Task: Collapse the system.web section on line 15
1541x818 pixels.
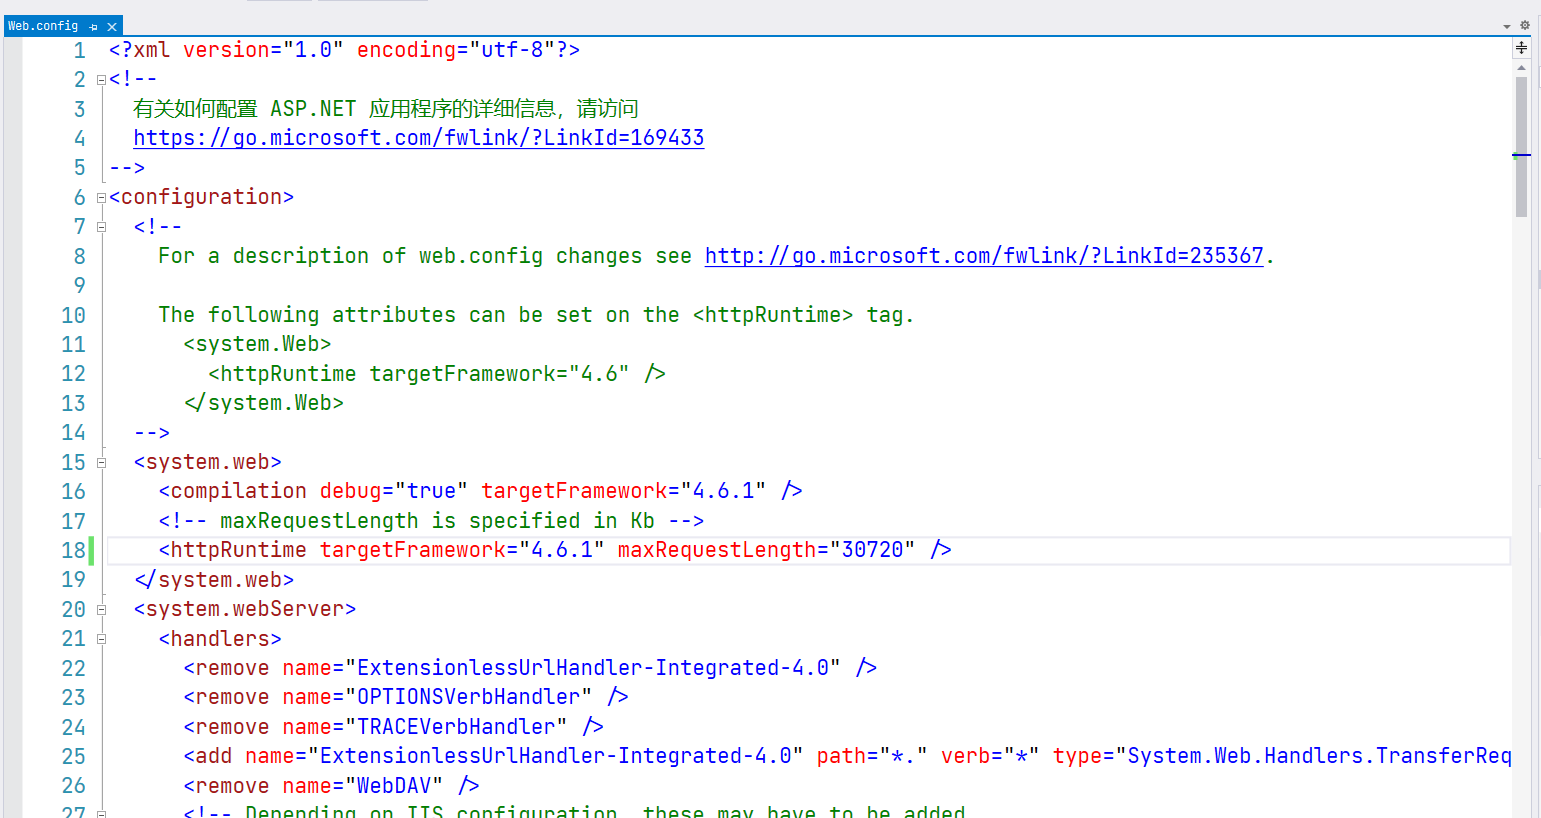Action: (101, 463)
